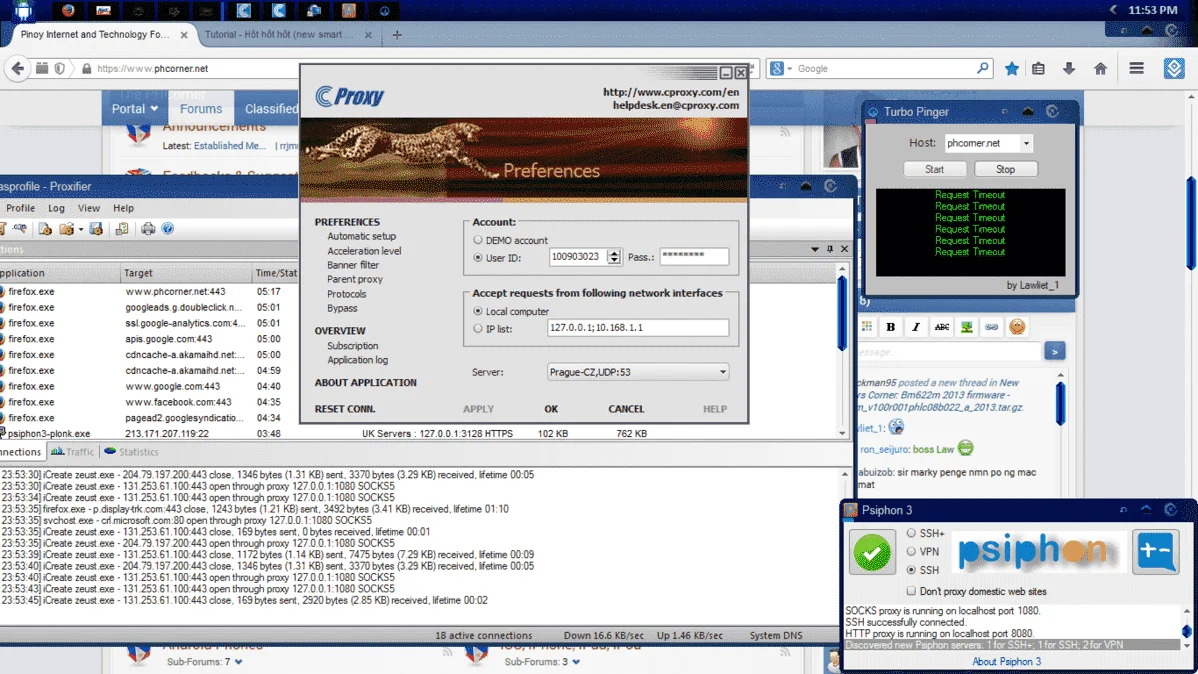Open the Proxifier panel options down arrow
The width and height of the screenshot is (1198, 674).
[x=814, y=249]
